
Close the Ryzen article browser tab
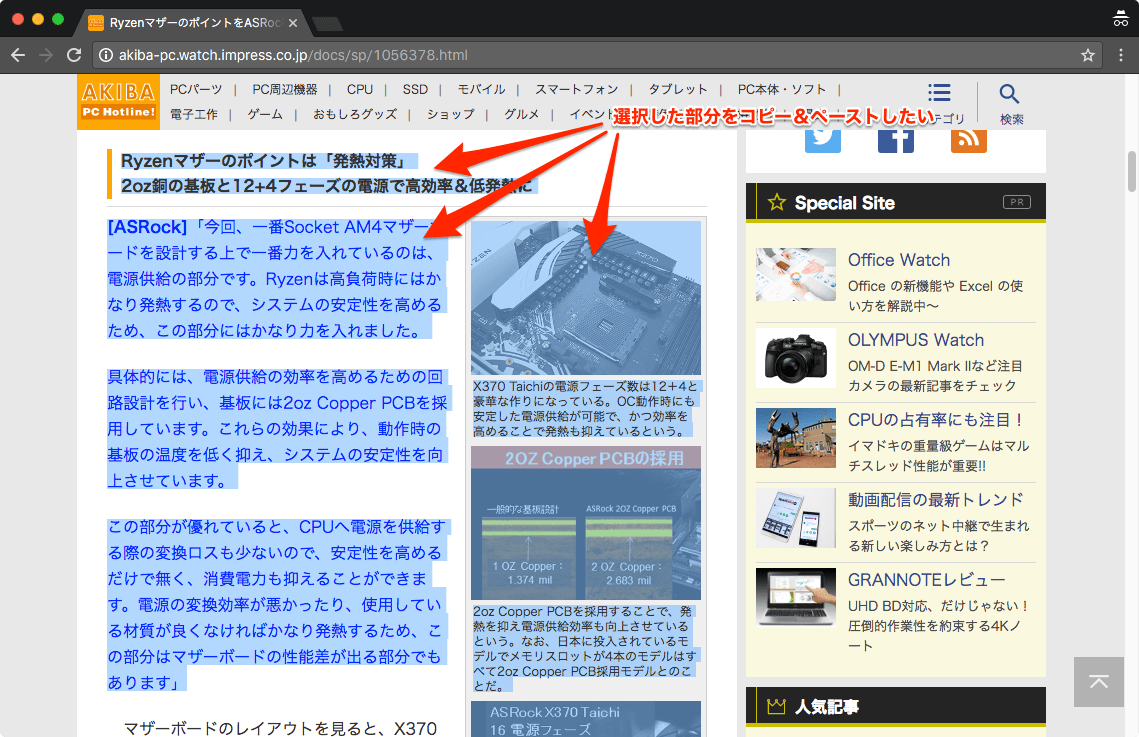pos(293,23)
